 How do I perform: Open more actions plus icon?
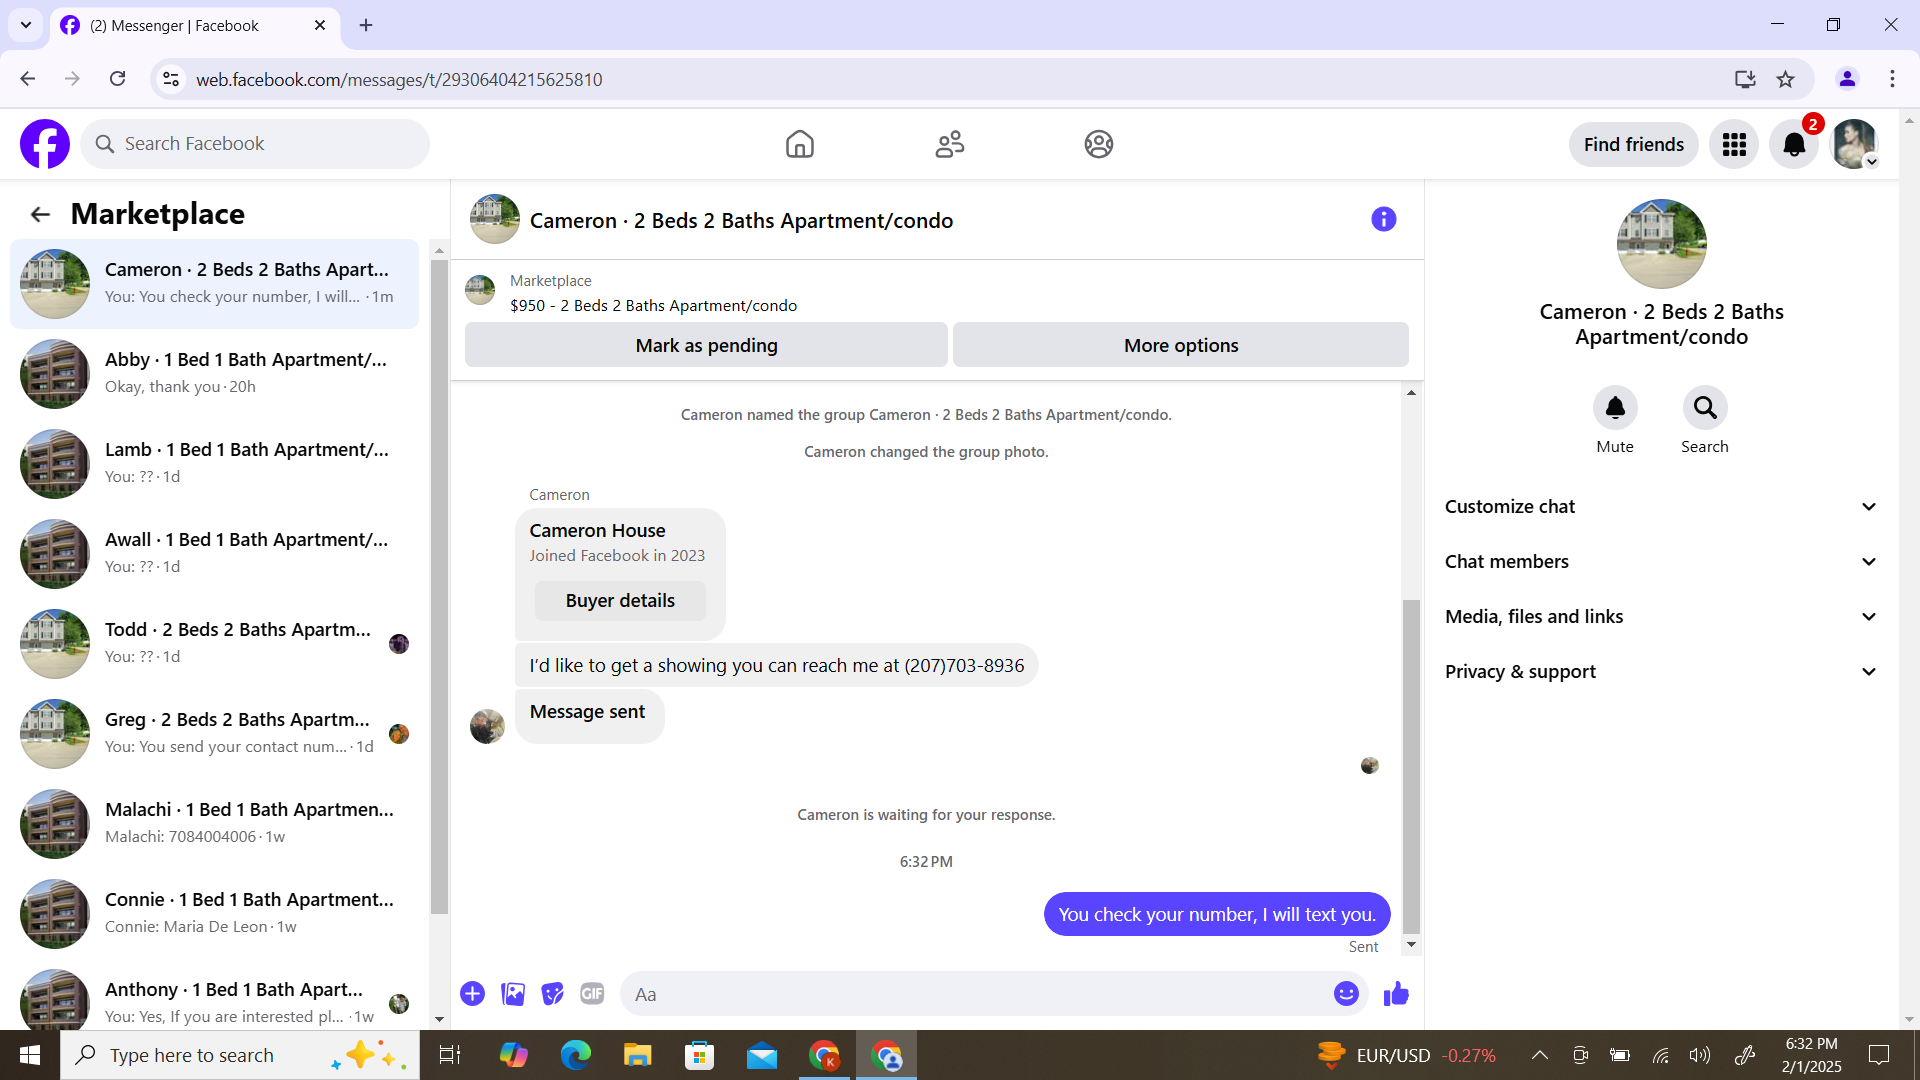473,994
